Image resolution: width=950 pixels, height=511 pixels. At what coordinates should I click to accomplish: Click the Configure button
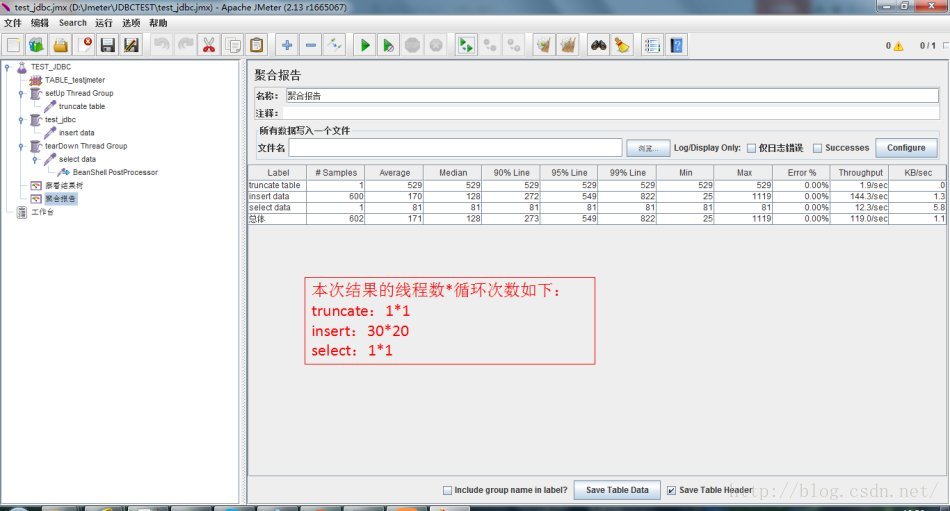[906, 148]
